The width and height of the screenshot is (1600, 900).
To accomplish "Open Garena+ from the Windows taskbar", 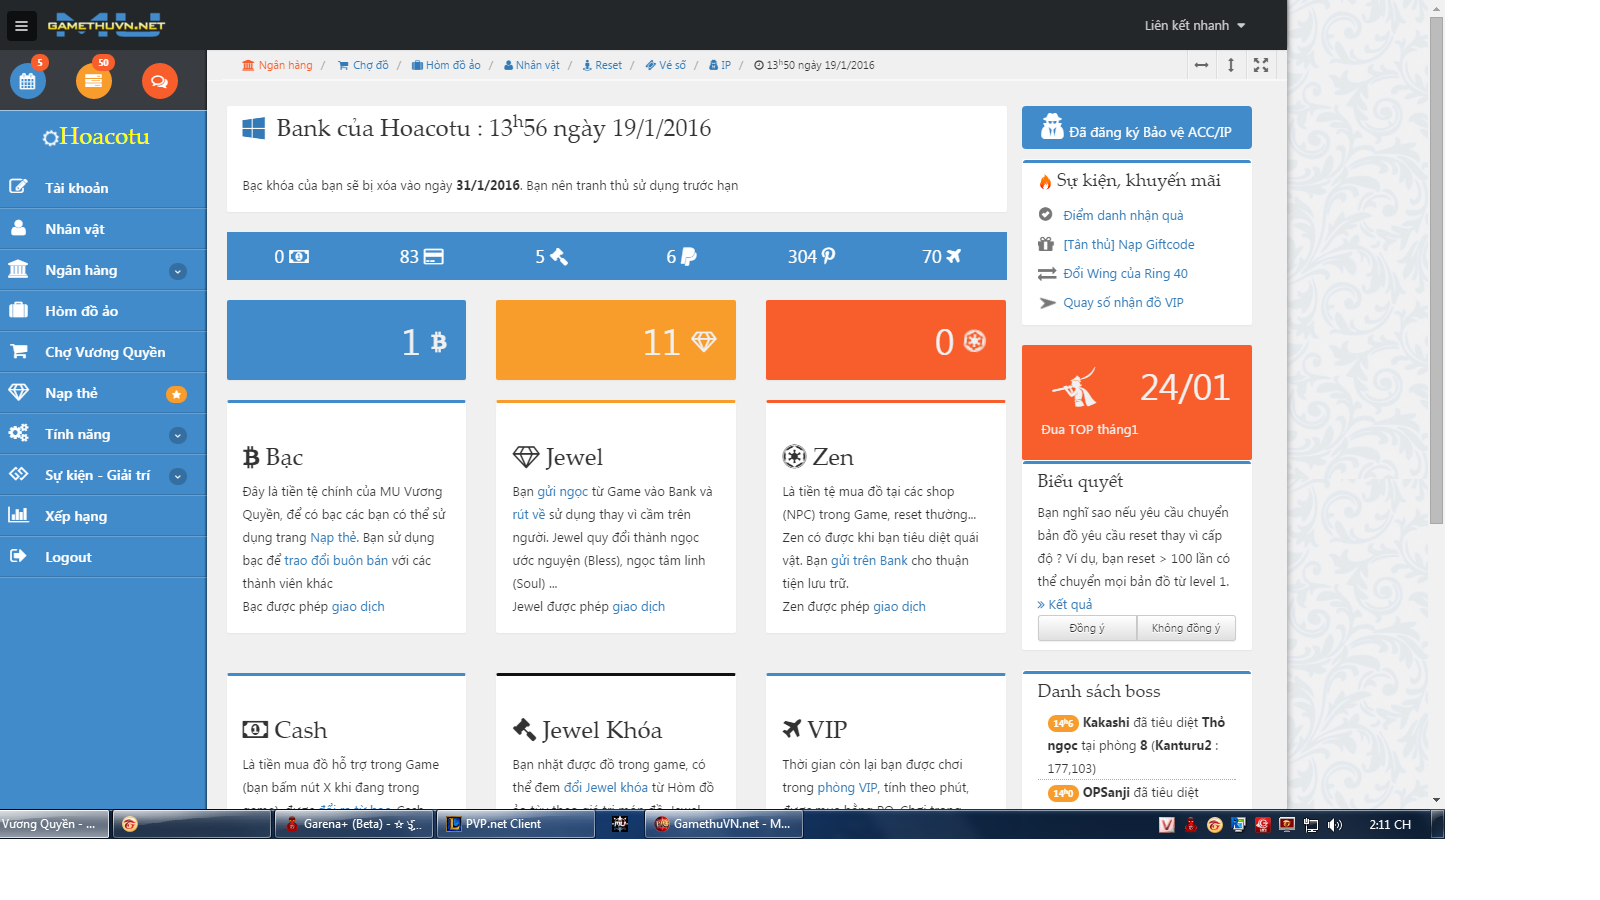I will tap(354, 824).
